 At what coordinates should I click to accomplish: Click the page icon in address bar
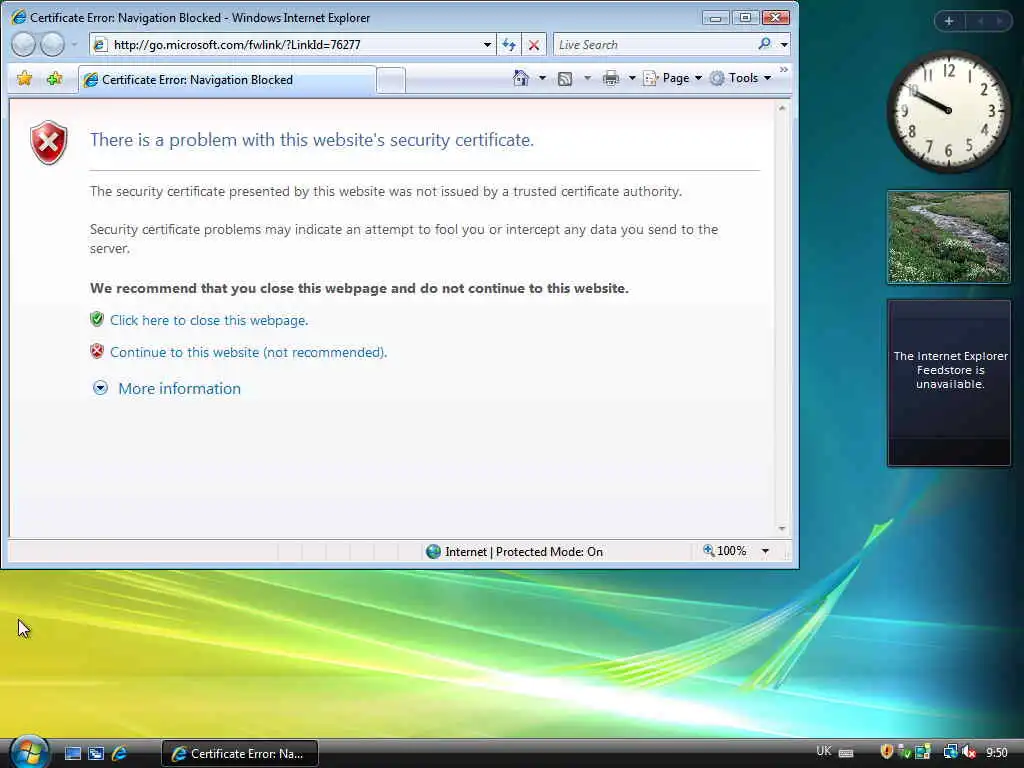point(100,44)
